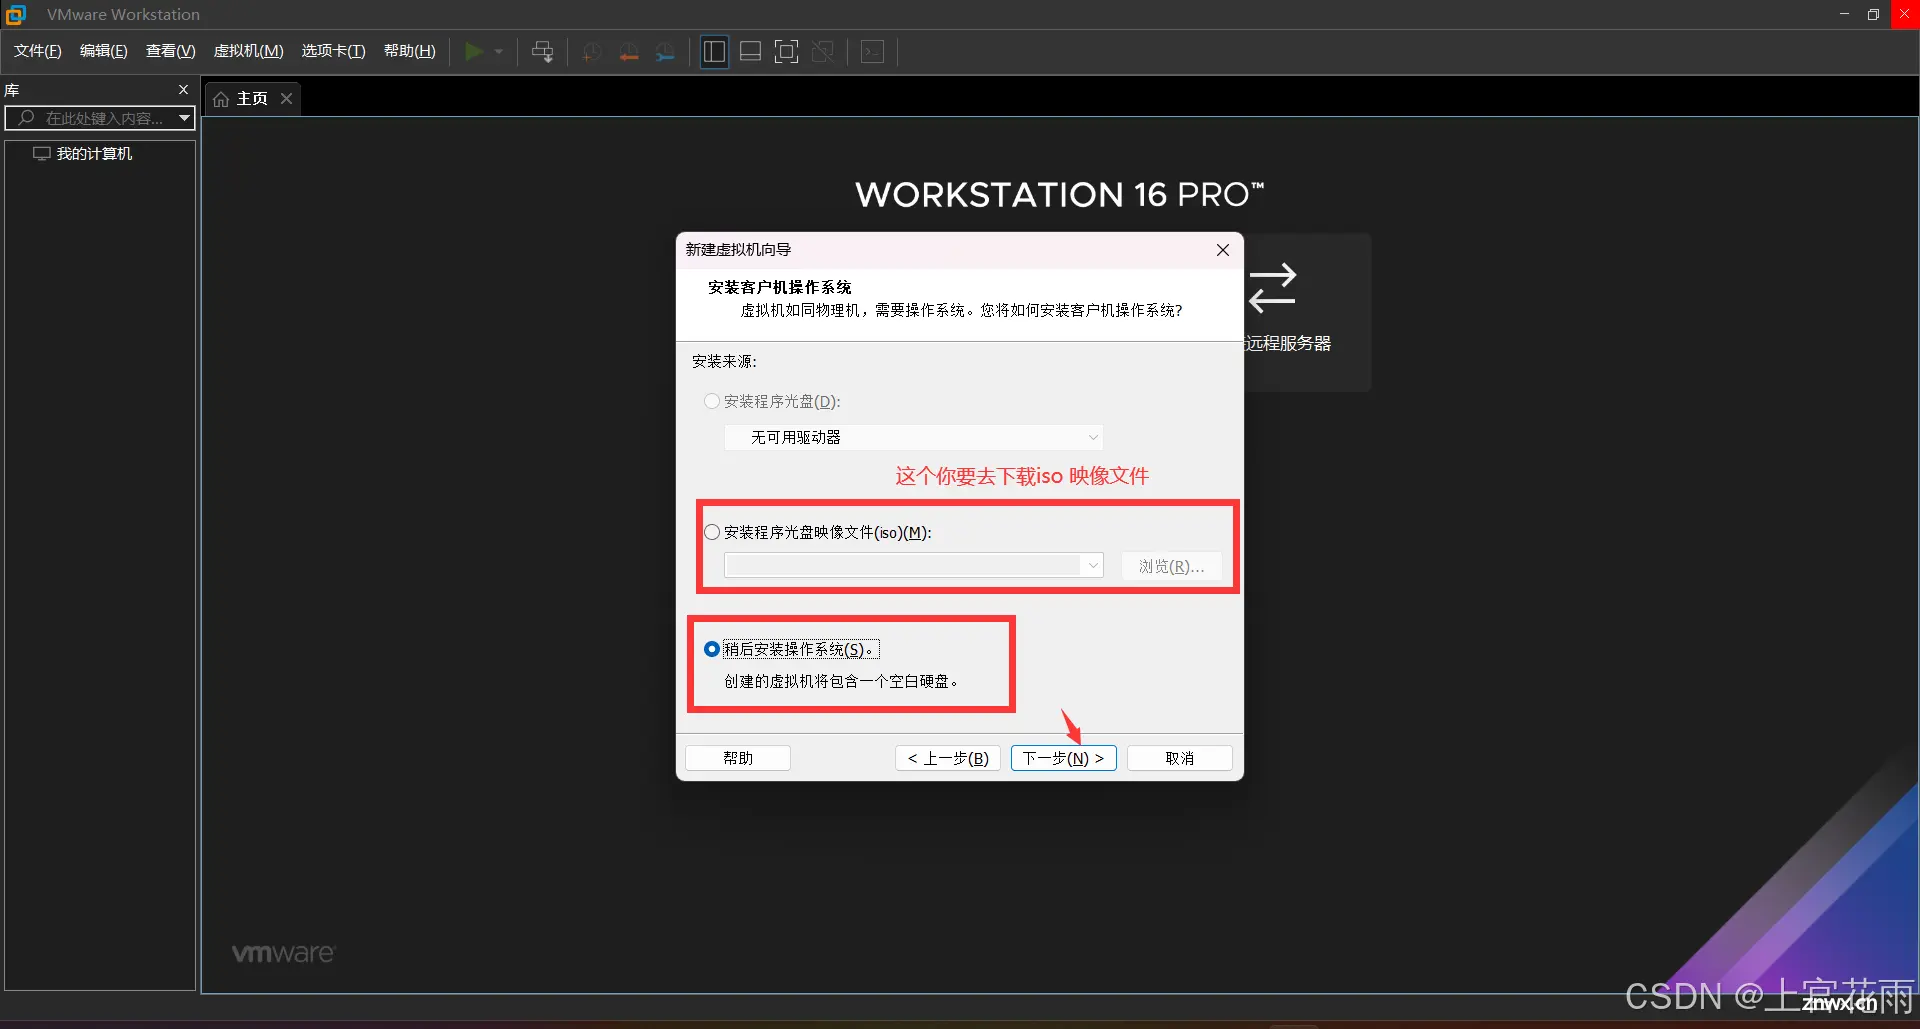Click the green power on play icon
This screenshot has height=1029, width=1920.
474,51
